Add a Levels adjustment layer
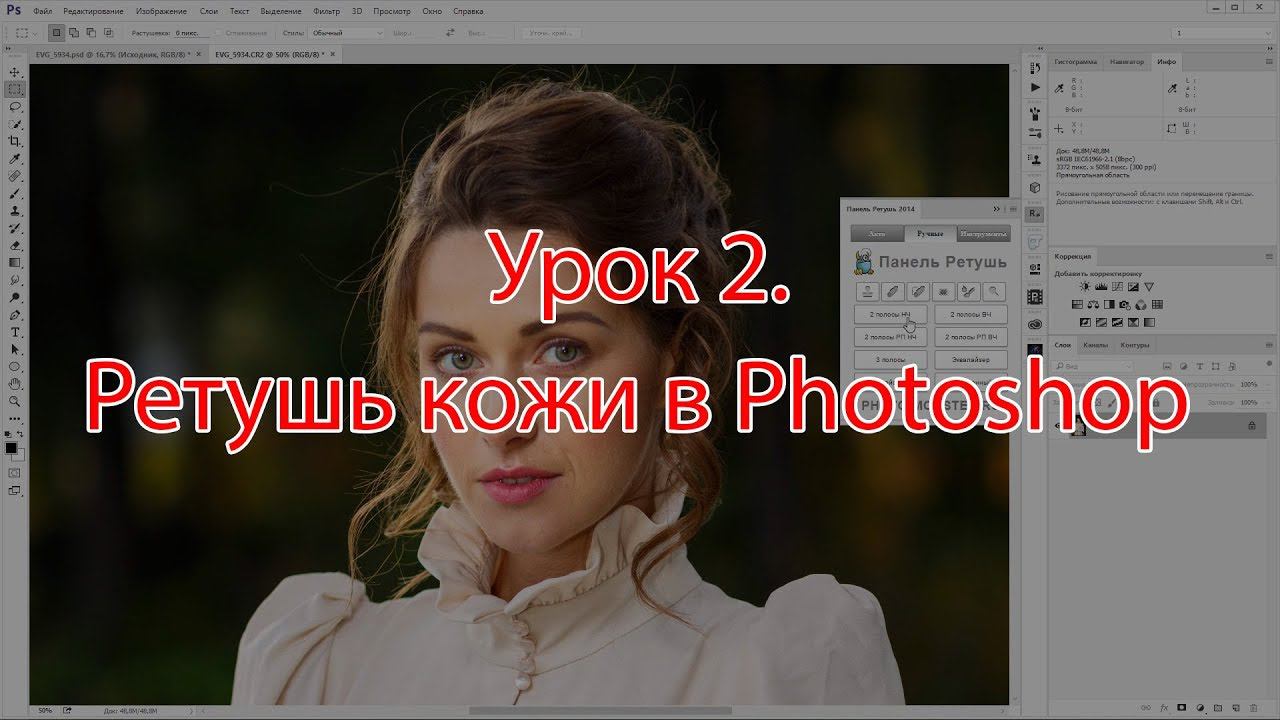 click(1101, 287)
